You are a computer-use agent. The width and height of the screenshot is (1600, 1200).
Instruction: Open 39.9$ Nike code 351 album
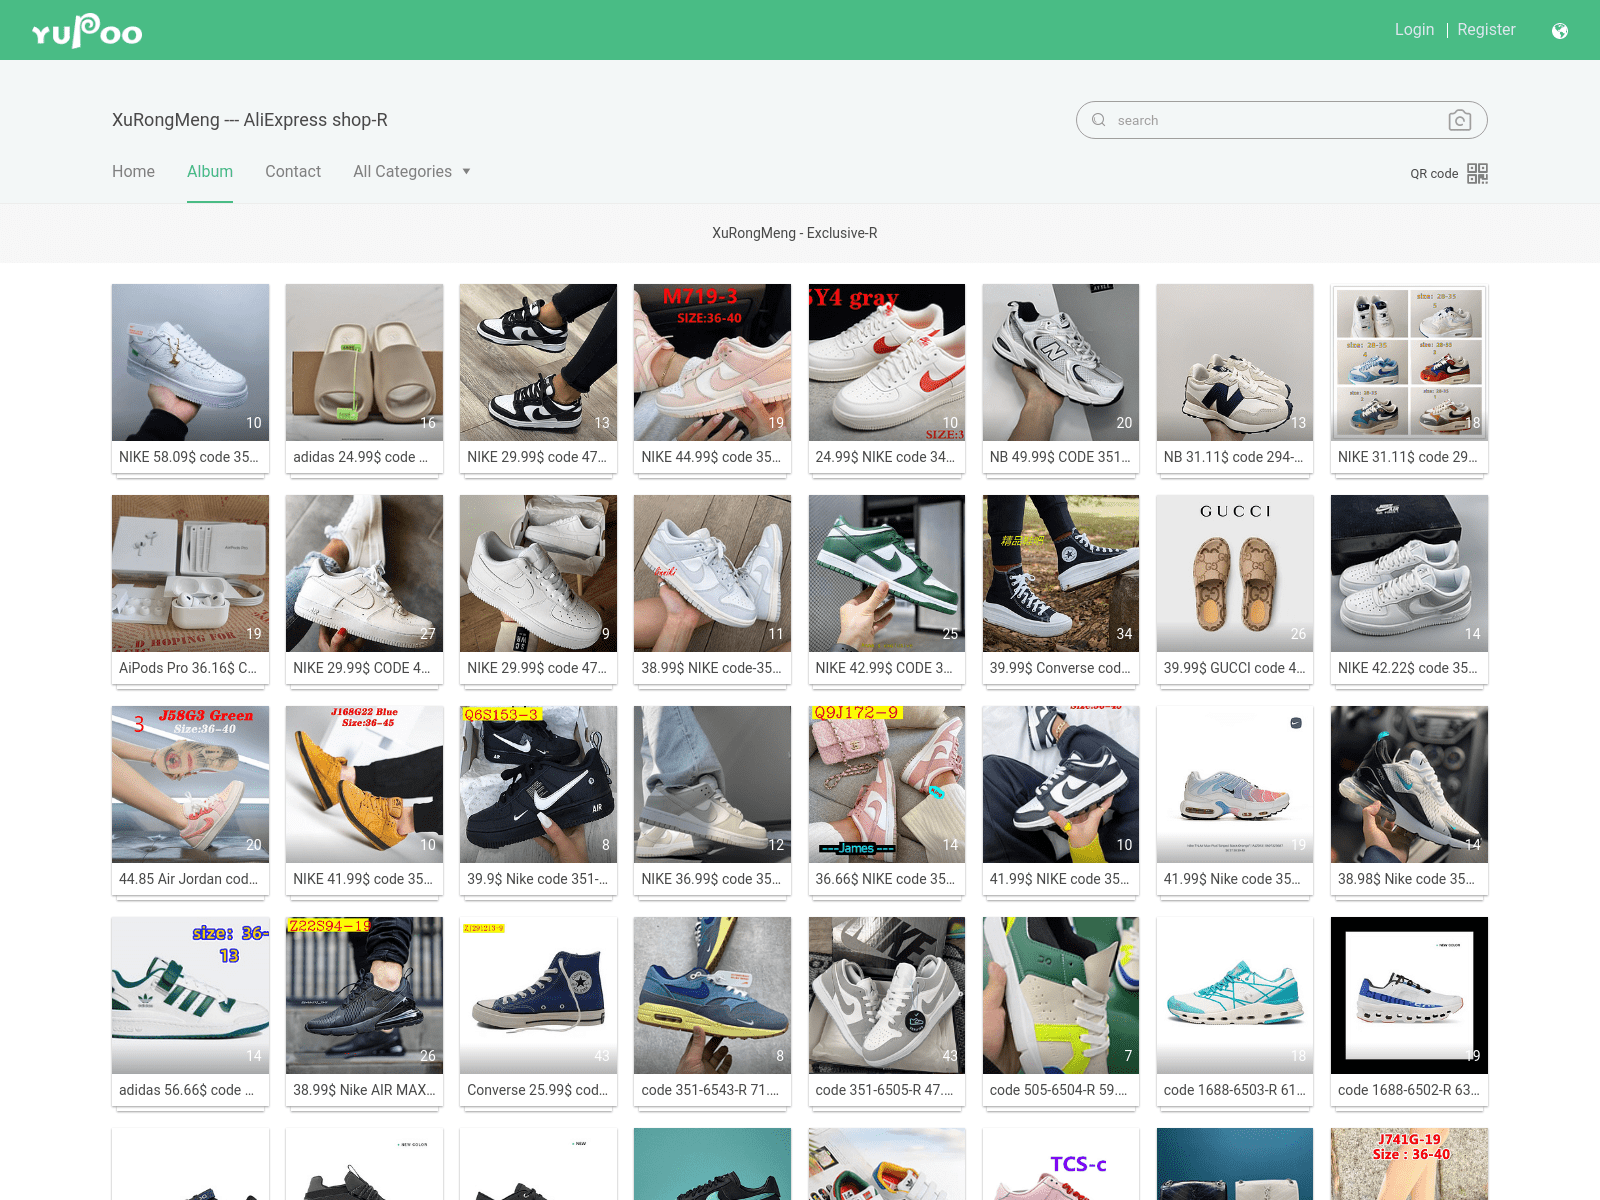tap(538, 801)
